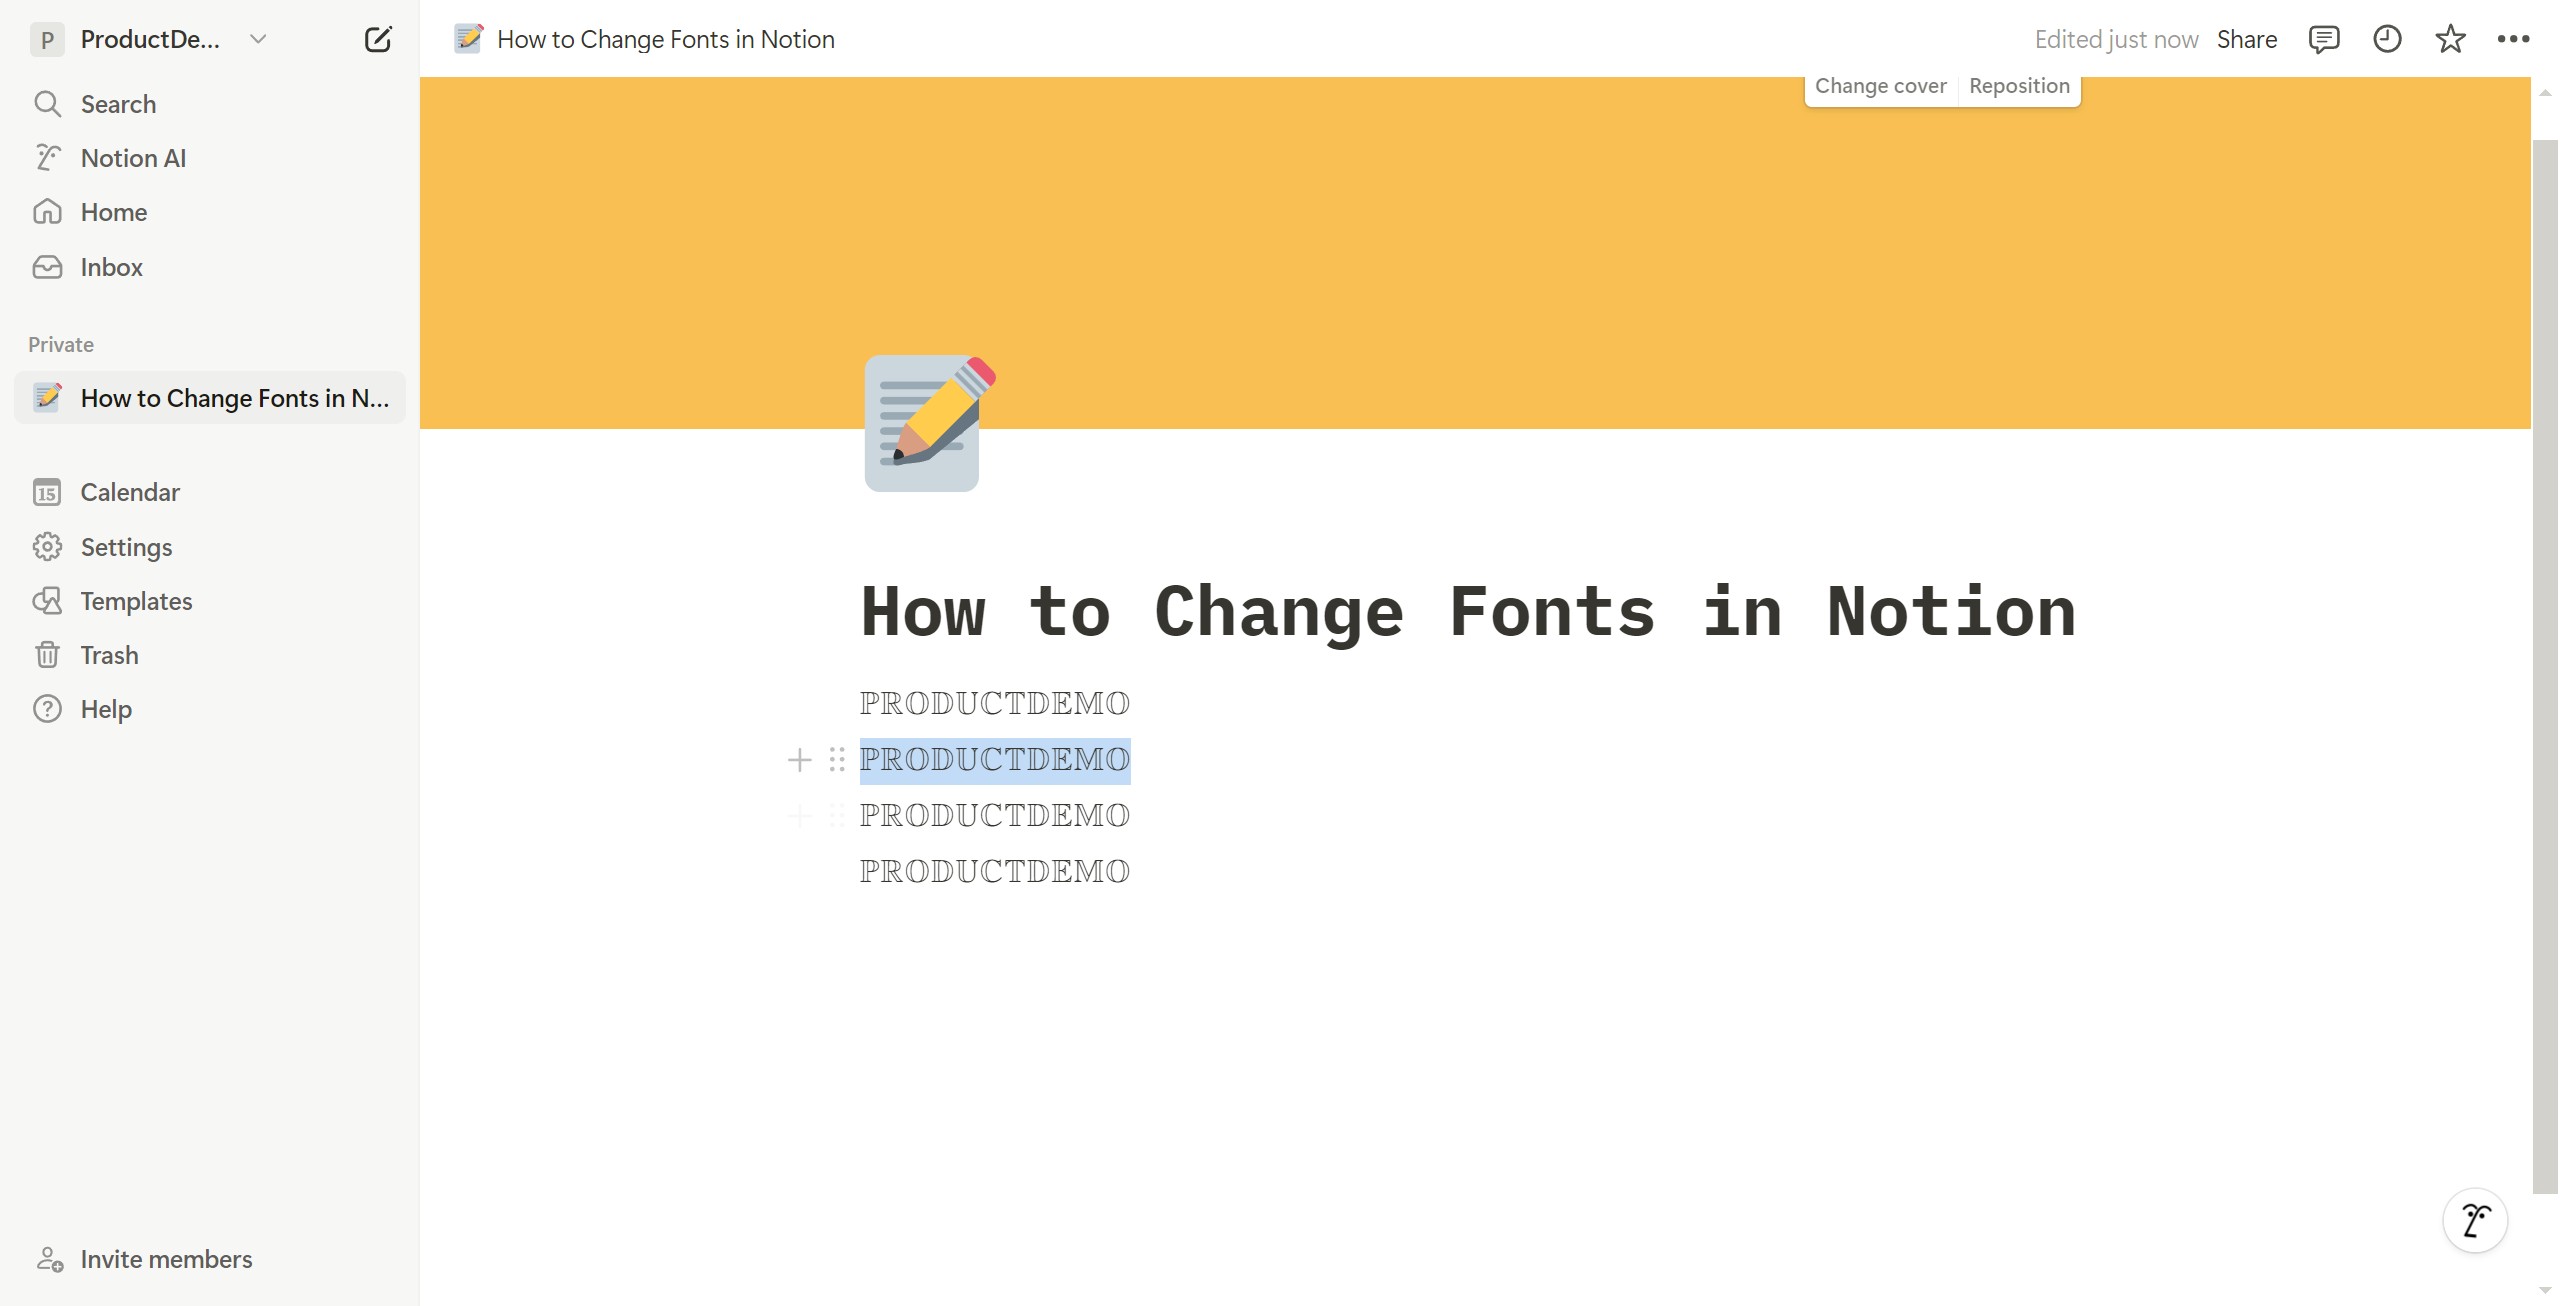Click Change cover
The width and height of the screenshot is (2561, 1306).
coord(1880,86)
